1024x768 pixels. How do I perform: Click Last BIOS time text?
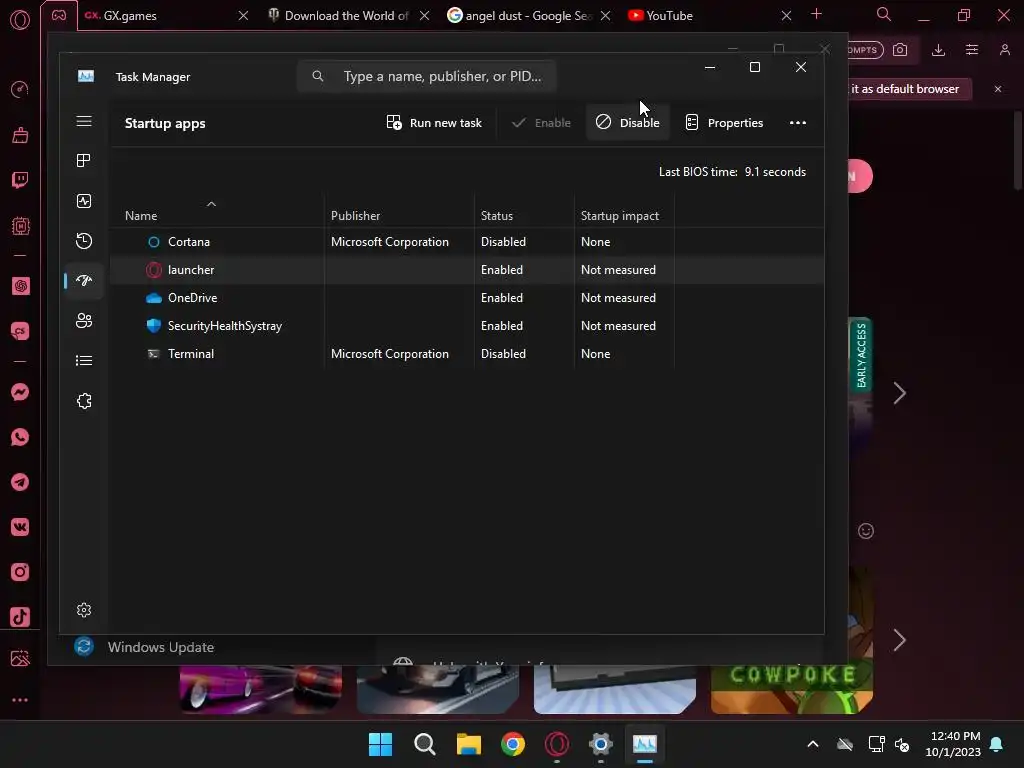(x=732, y=172)
